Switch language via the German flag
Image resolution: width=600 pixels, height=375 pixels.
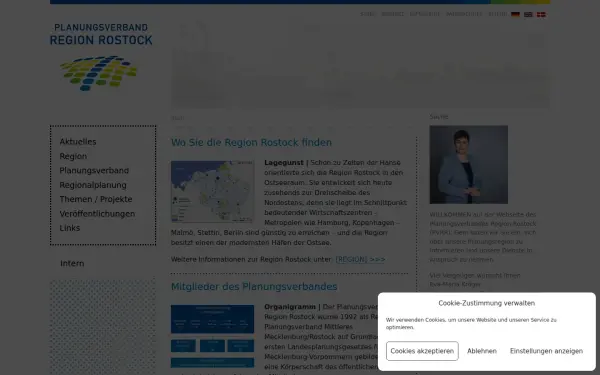point(515,14)
